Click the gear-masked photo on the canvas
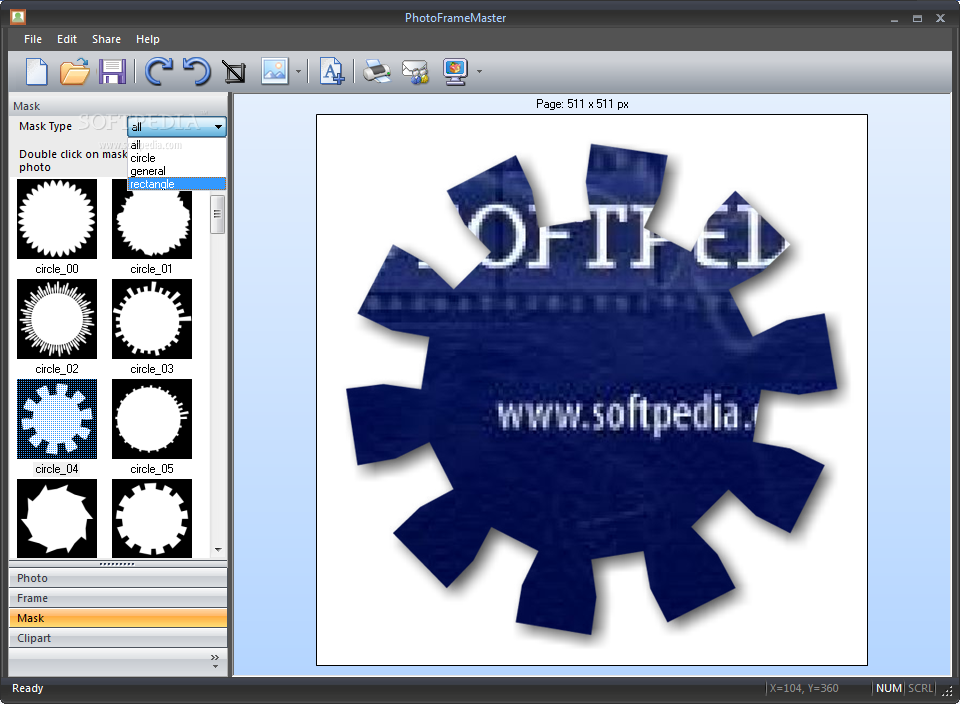Screen dimensions: 960x704 point(591,389)
